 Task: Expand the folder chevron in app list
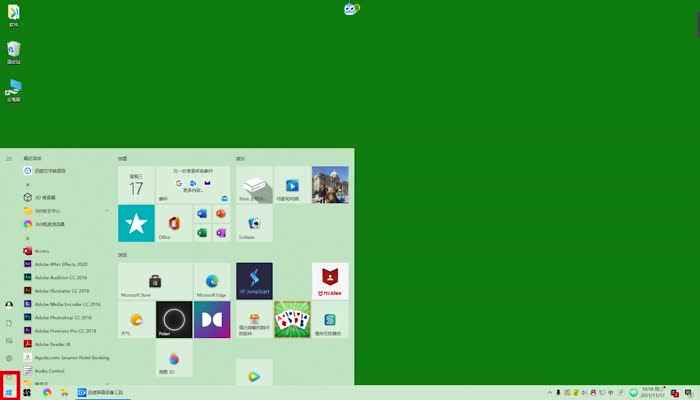[x=107, y=211]
